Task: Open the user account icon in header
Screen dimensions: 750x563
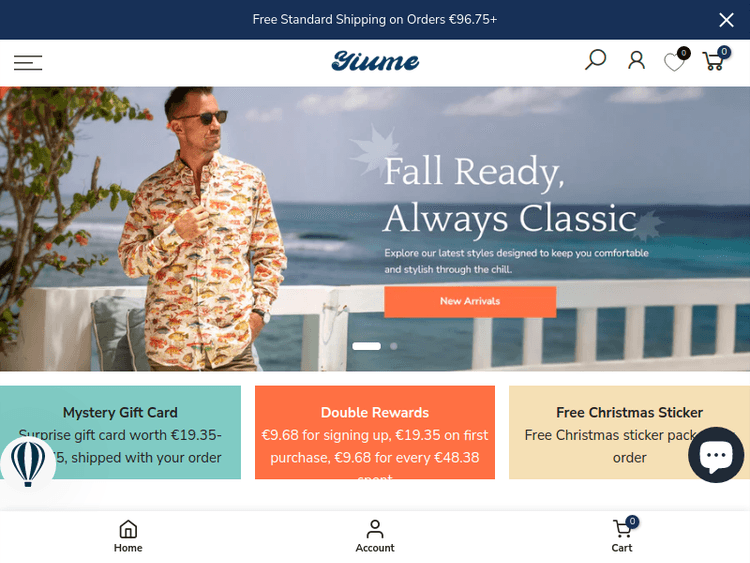Action: (636, 61)
